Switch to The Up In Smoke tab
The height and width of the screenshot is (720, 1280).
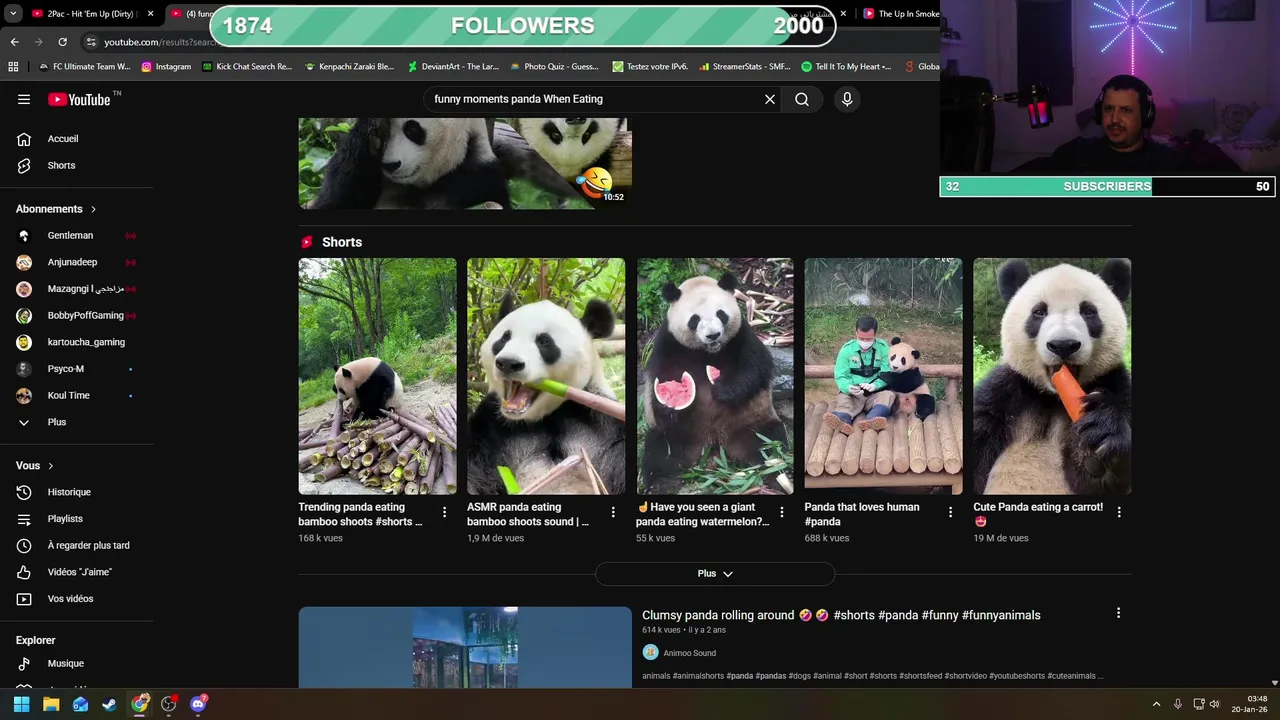[x=903, y=14]
